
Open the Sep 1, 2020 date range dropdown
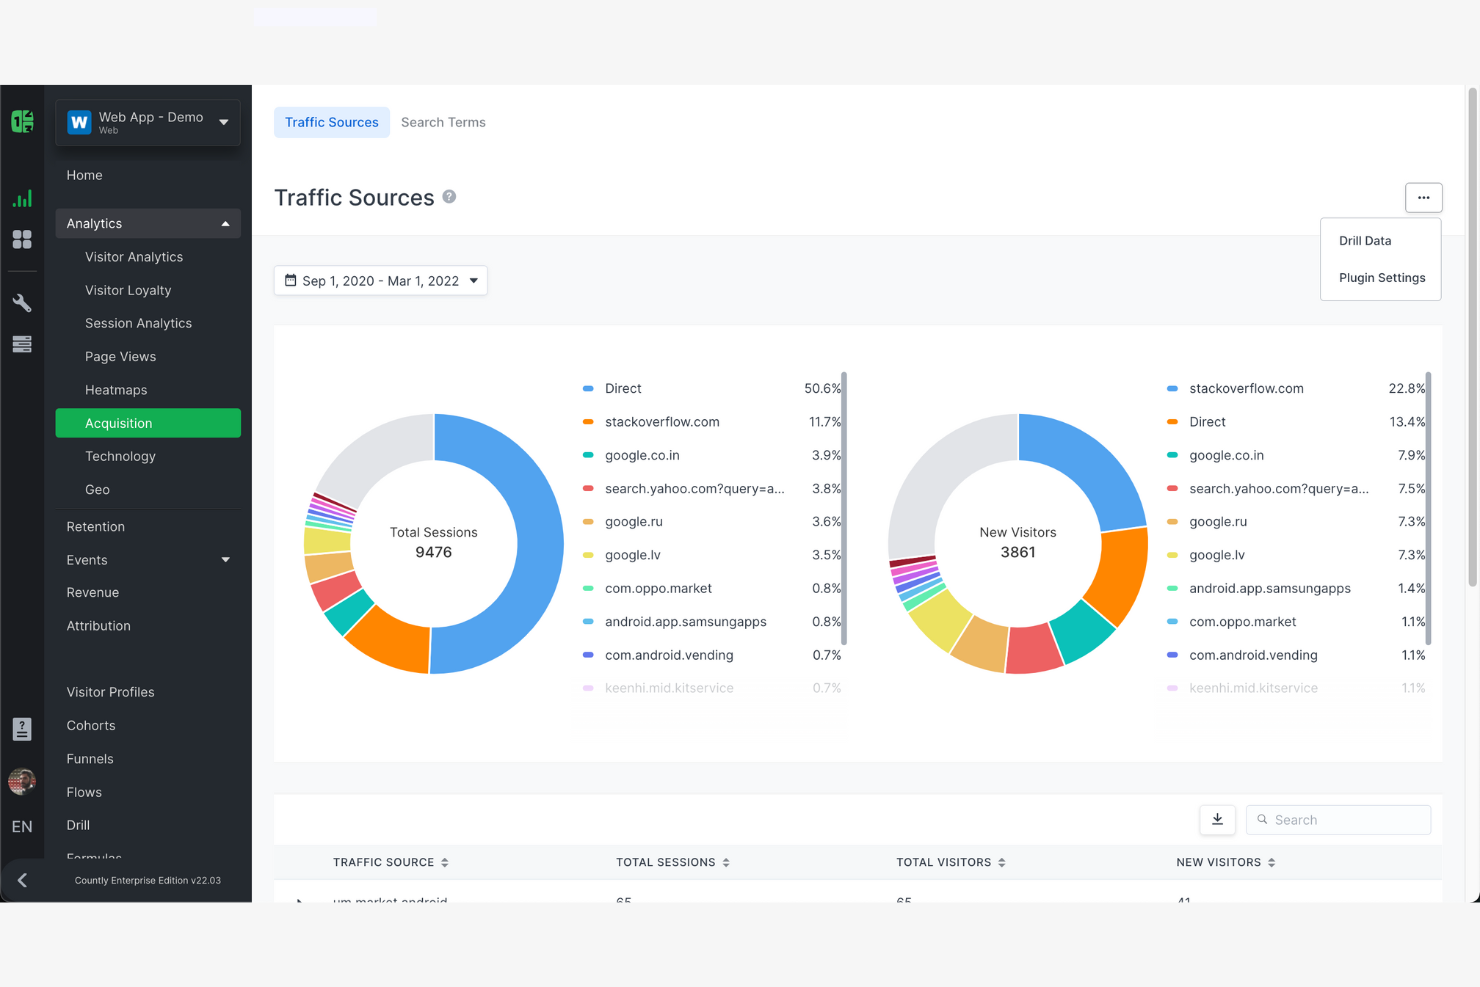click(380, 280)
